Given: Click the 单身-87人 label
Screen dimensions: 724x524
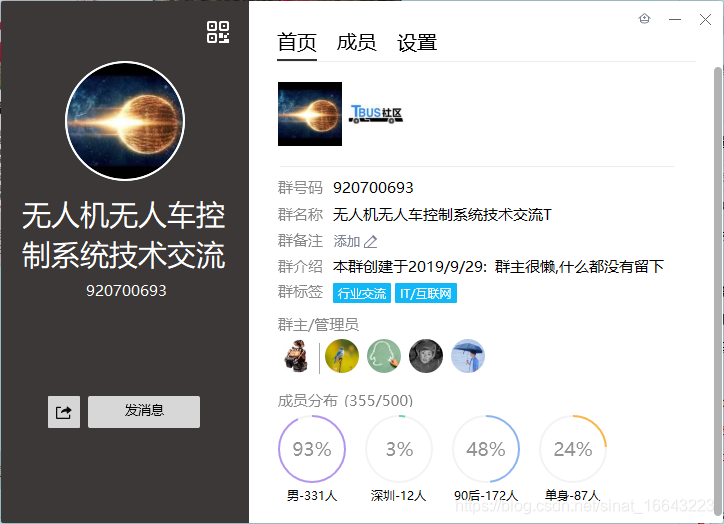Looking at the screenshot, I should click(573, 496).
